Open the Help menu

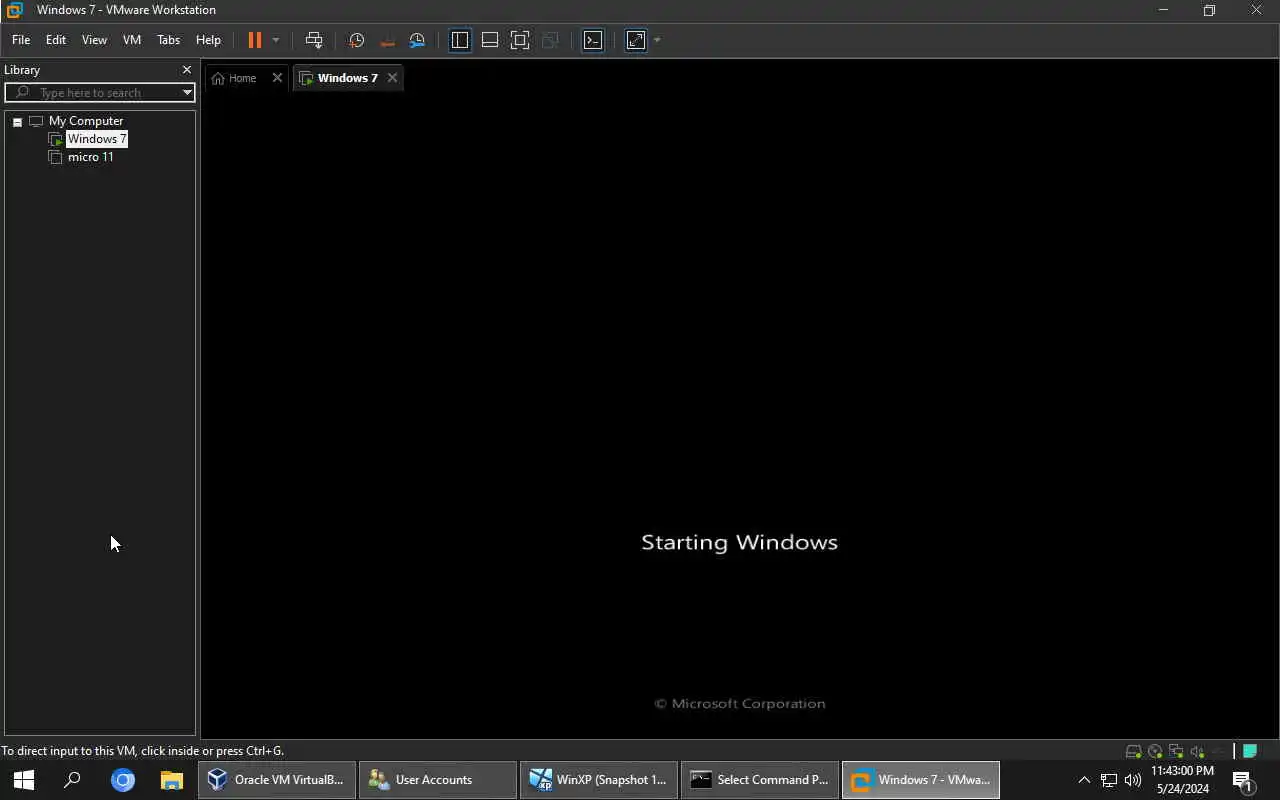point(208,40)
